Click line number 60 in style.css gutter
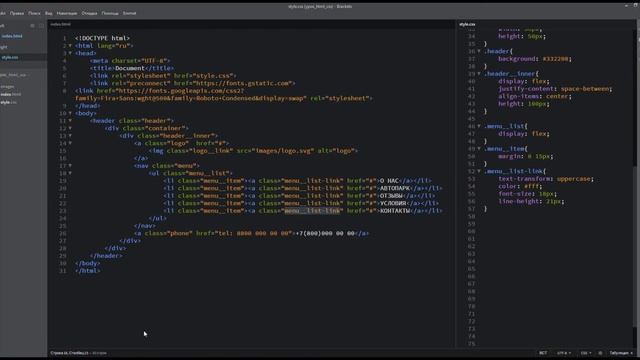The image size is (640, 360). pyautogui.click(x=471, y=231)
